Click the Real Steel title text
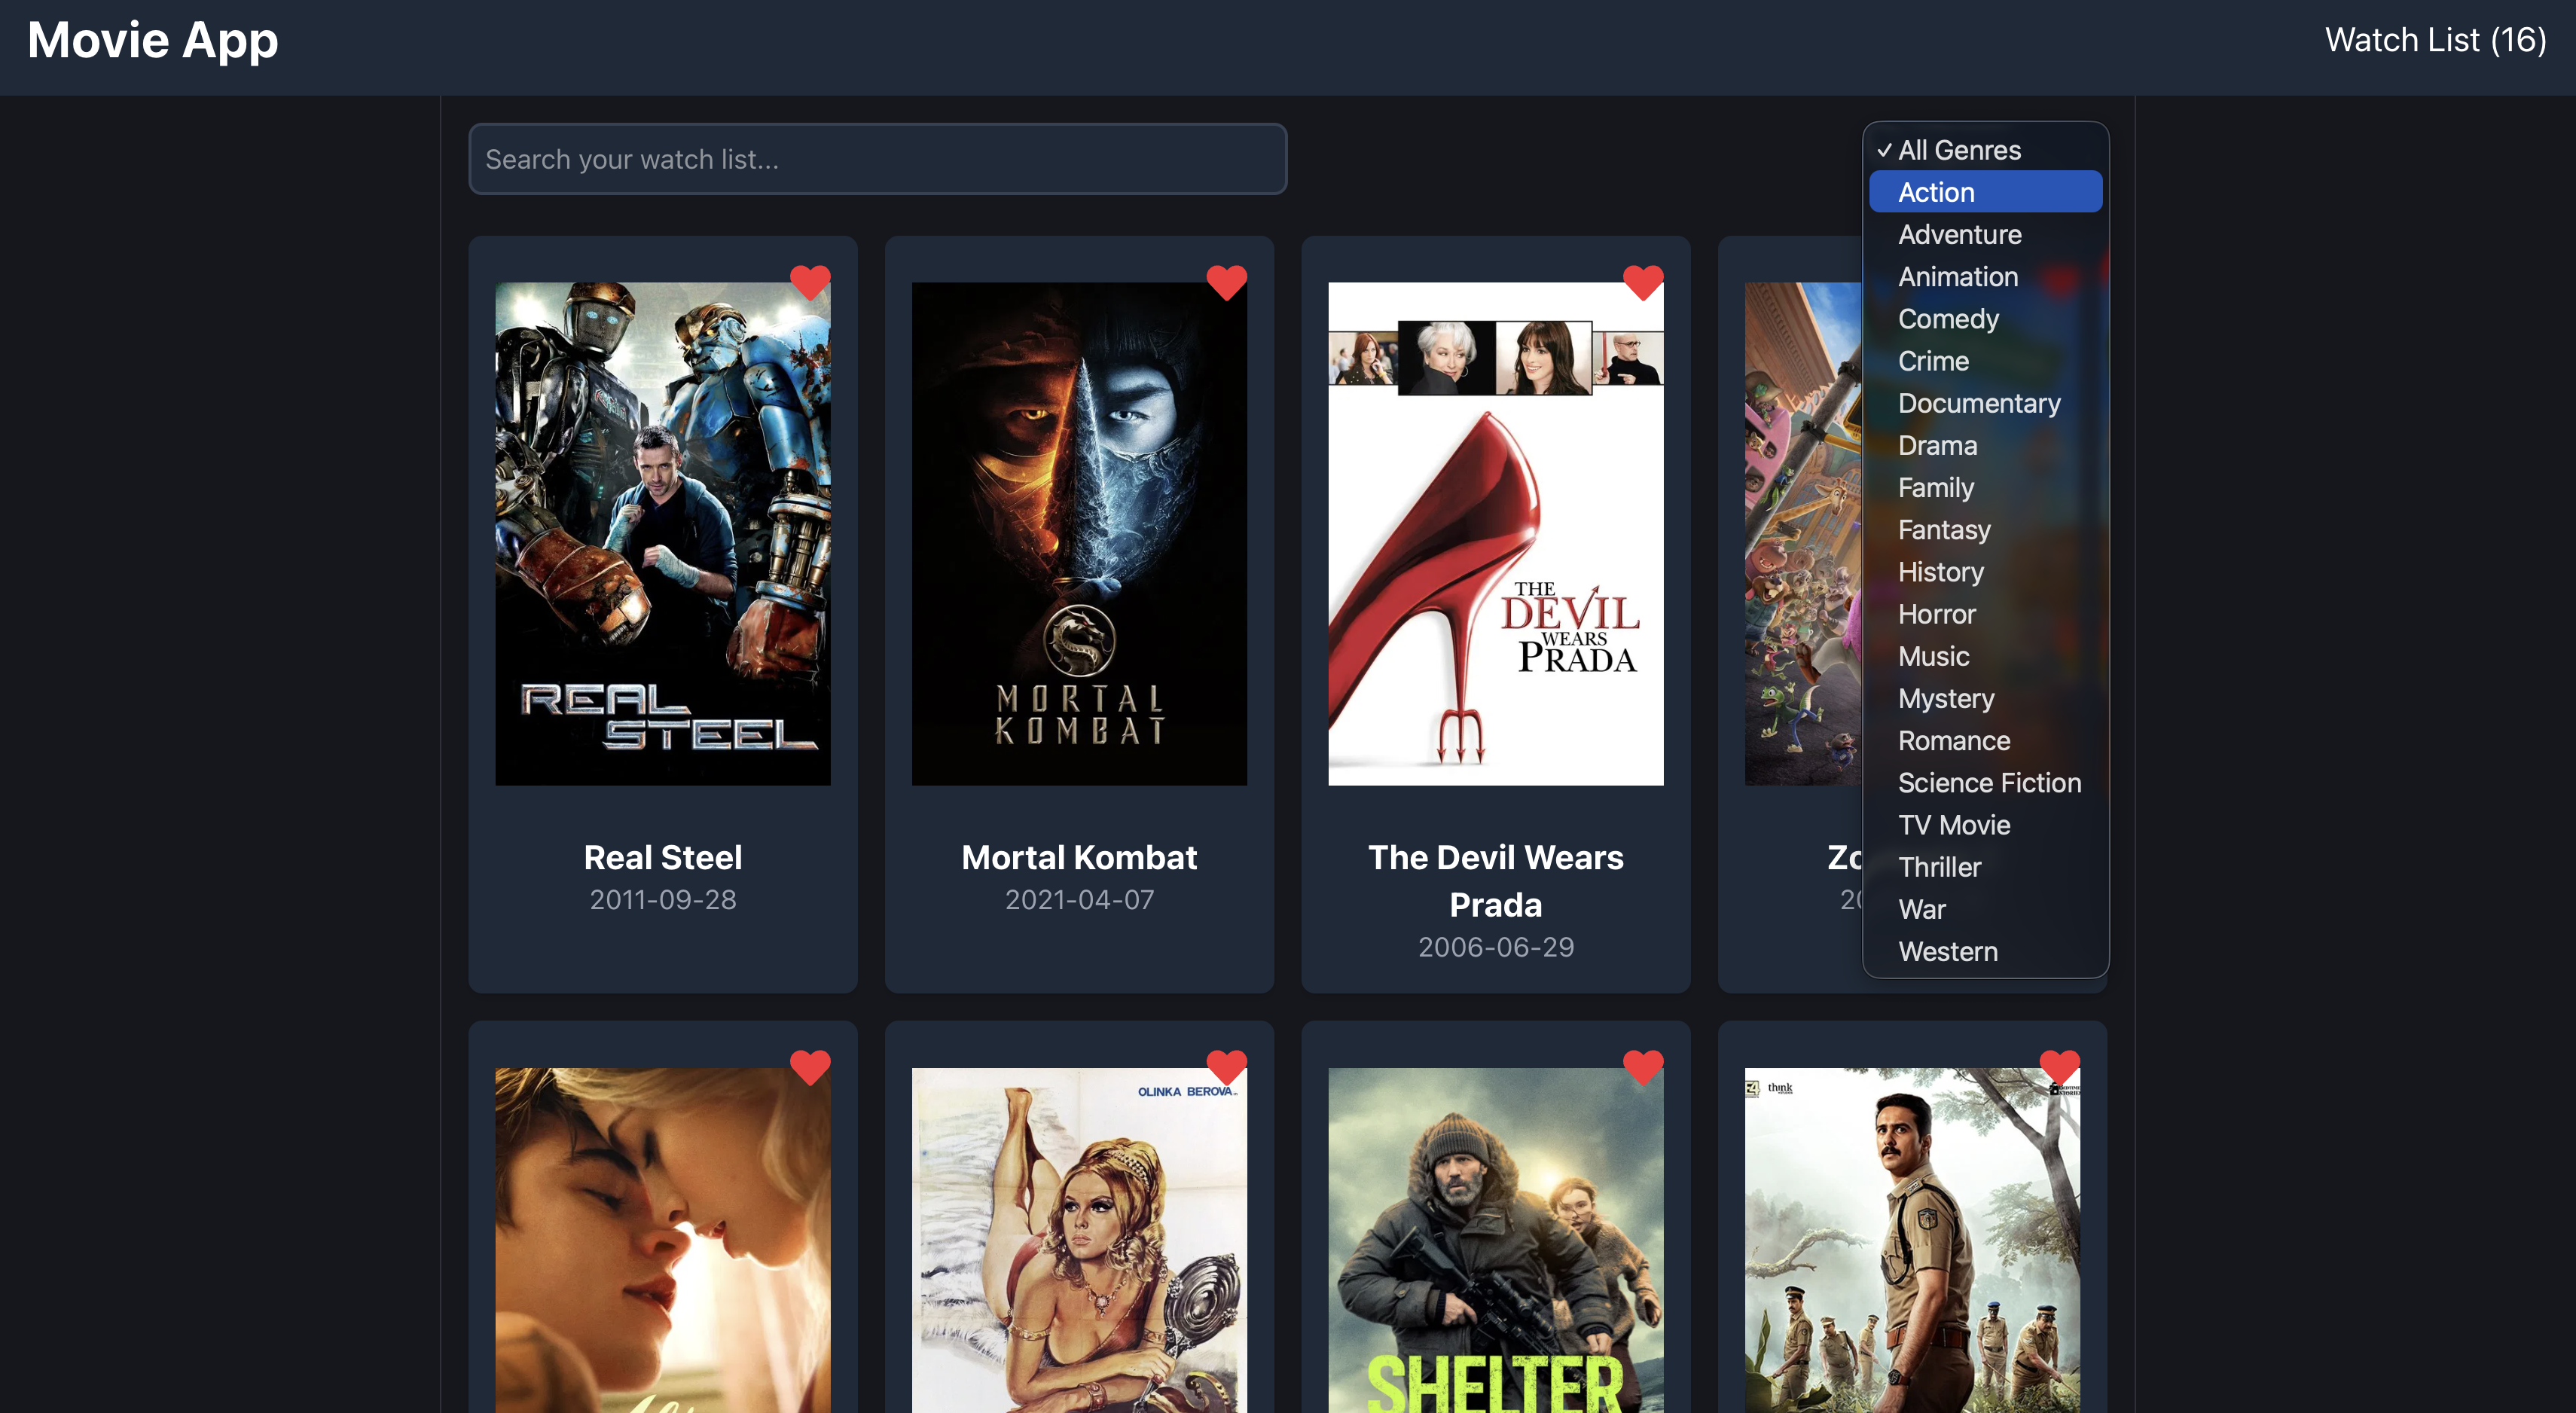 (663, 858)
